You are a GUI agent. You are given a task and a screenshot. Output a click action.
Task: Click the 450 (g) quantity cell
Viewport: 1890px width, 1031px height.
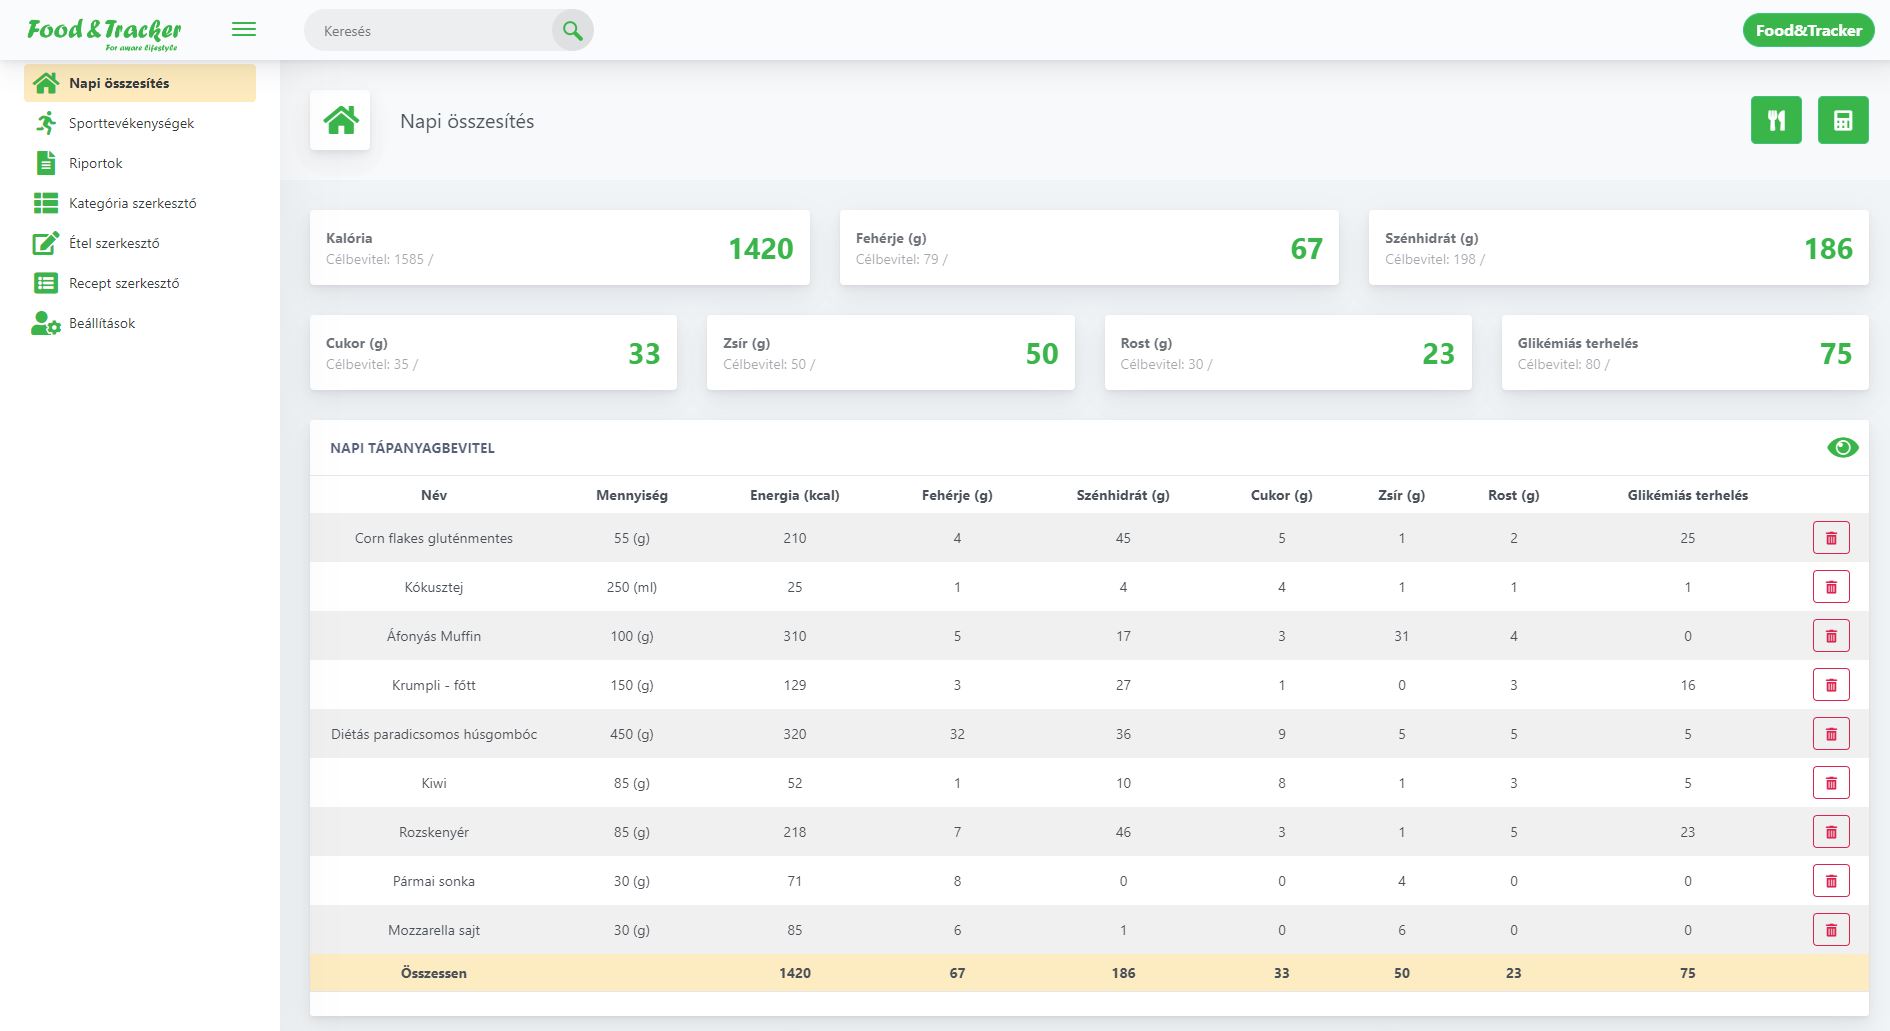pyautogui.click(x=632, y=734)
